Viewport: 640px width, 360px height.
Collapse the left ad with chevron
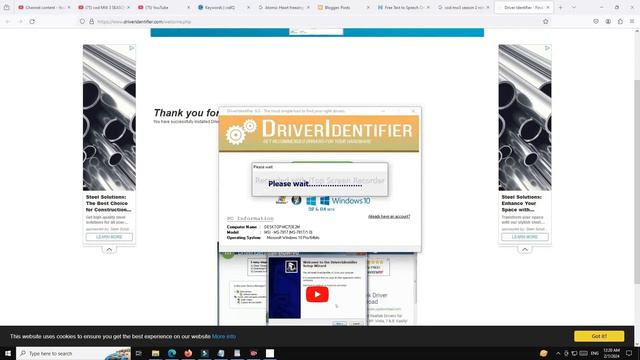coord(109,249)
